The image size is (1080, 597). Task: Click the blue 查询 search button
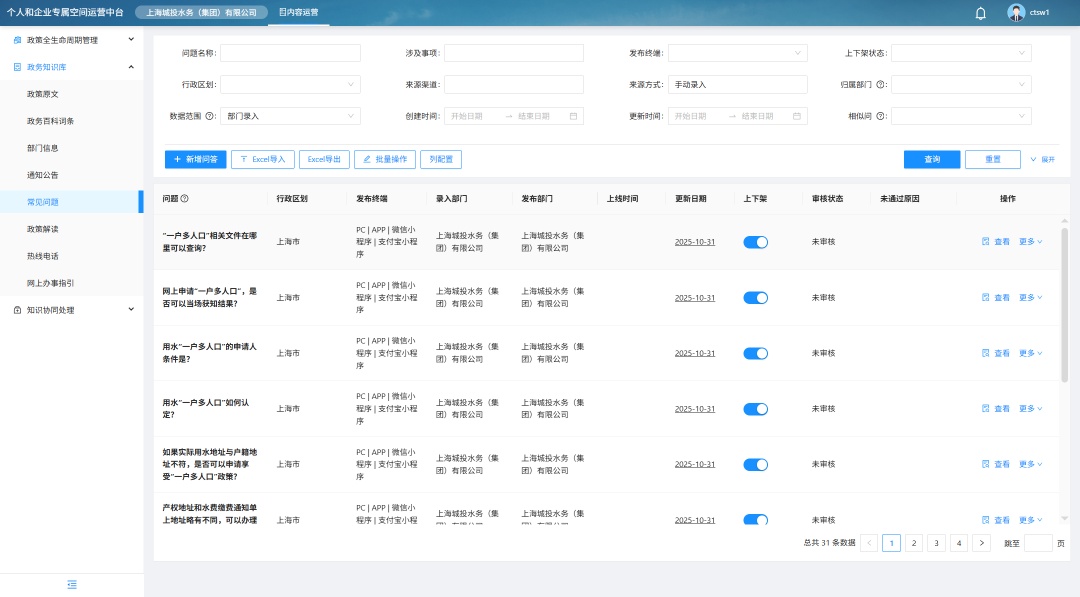(931, 159)
